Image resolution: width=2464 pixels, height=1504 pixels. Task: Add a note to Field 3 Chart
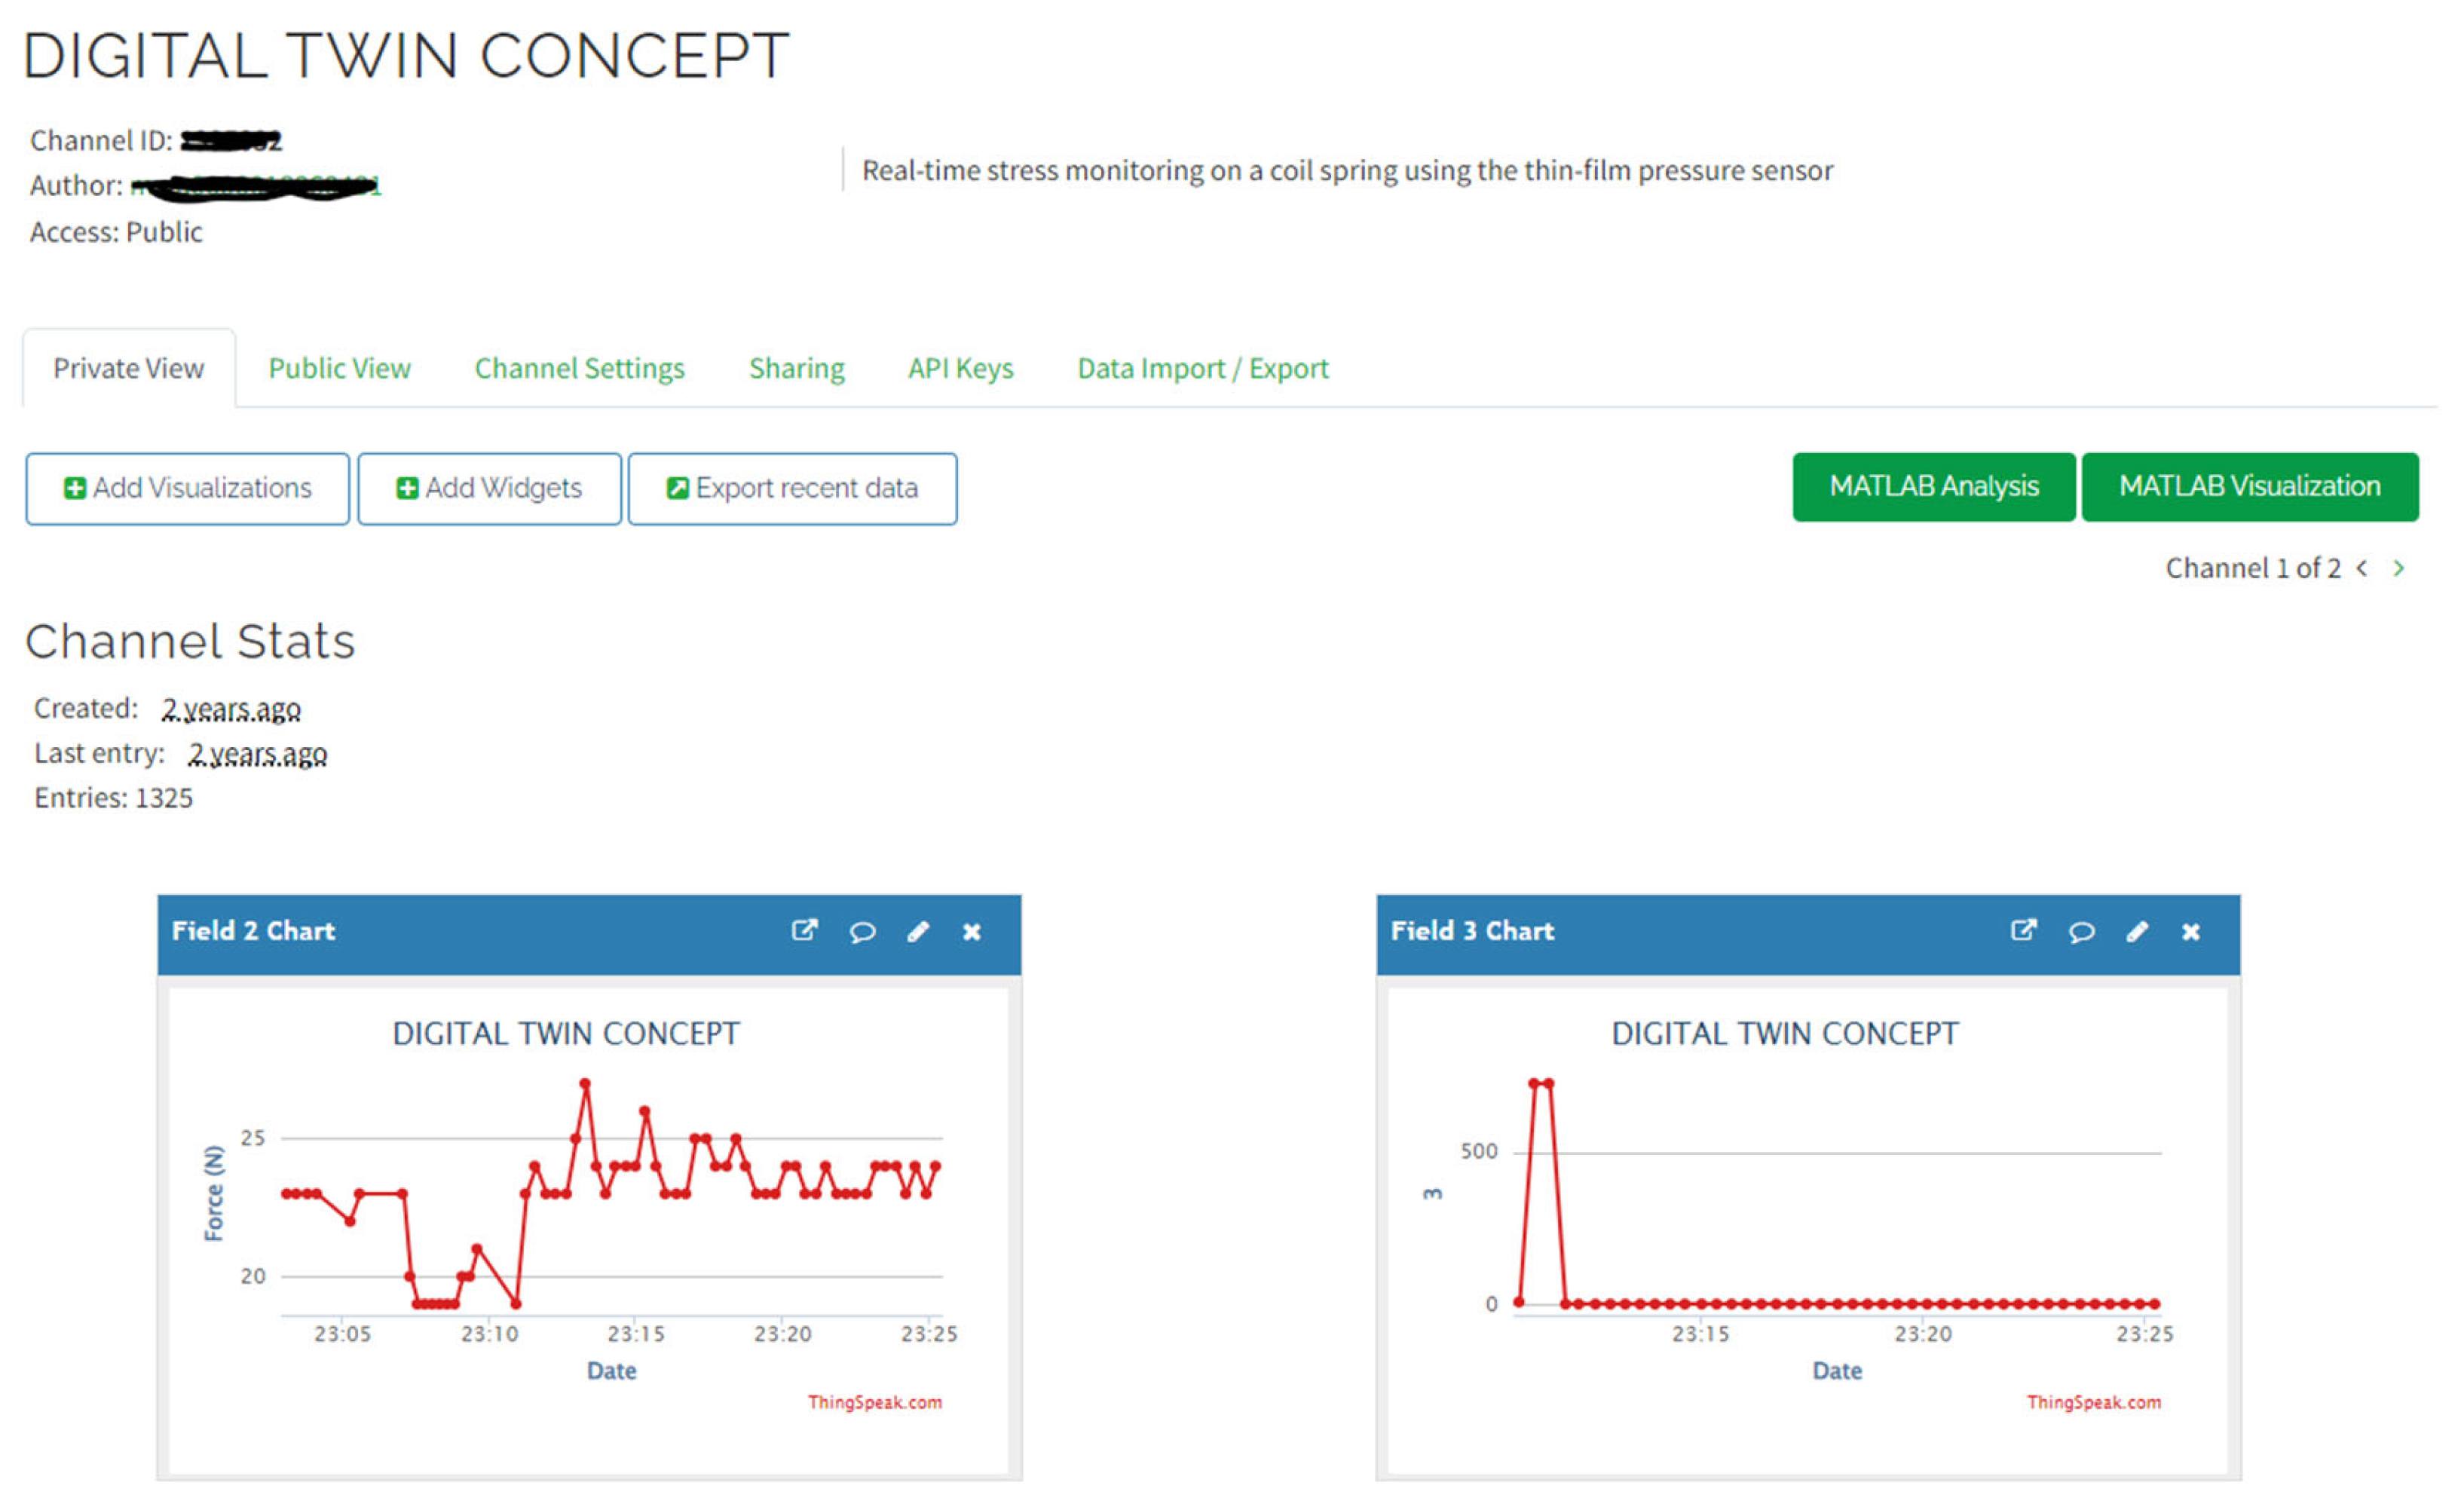point(2082,932)
